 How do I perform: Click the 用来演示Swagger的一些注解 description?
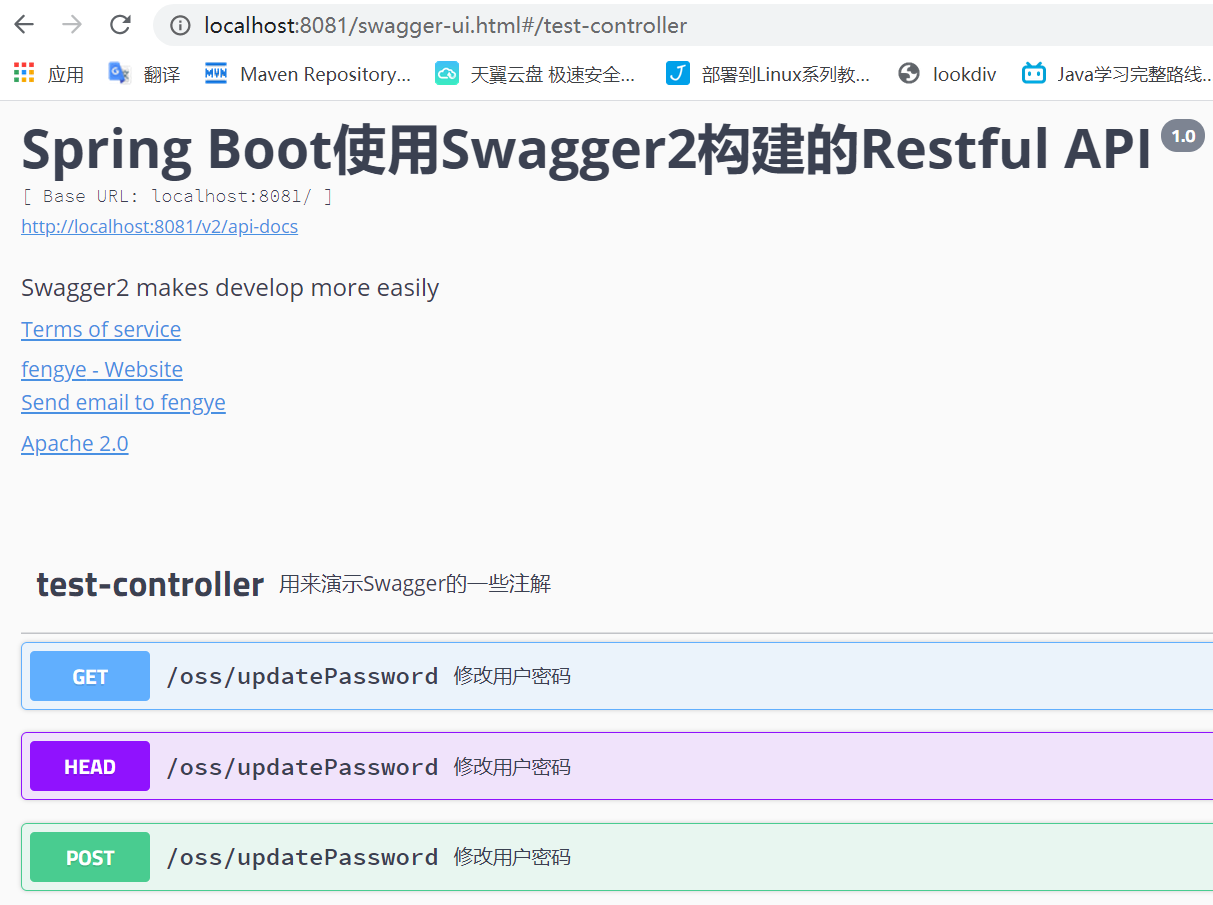coord(415,584)
